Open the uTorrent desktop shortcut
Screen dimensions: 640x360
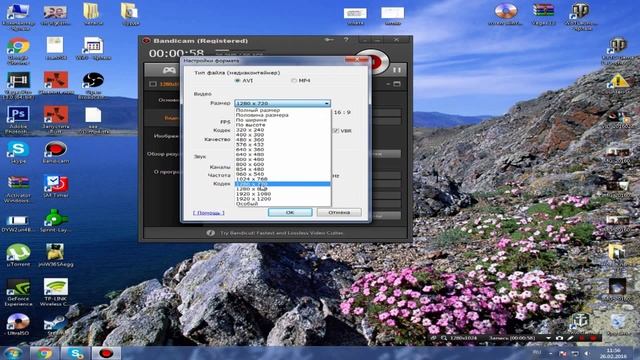coord(18,255)
